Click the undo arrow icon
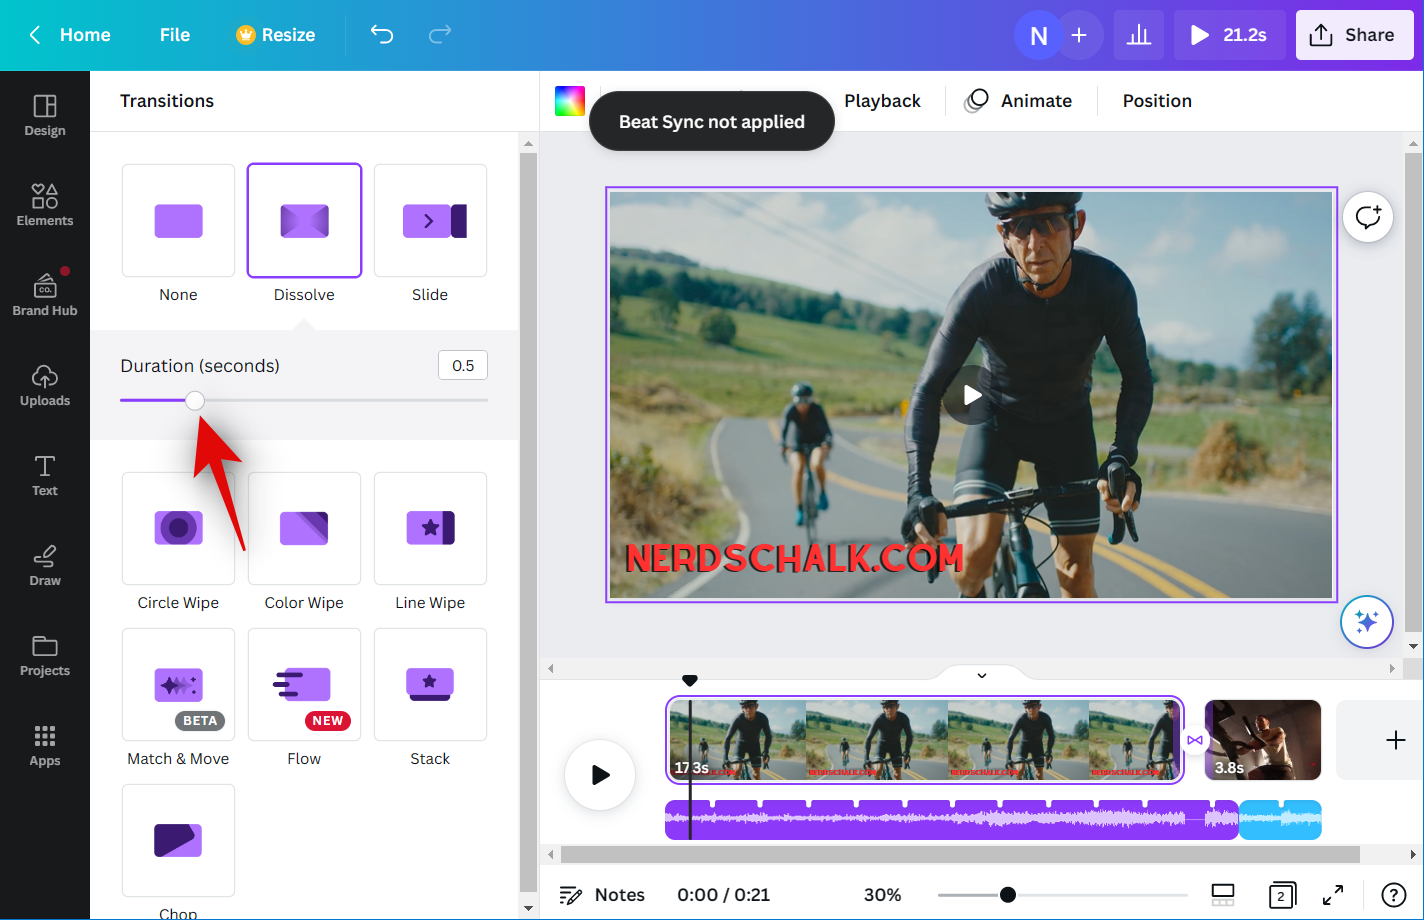 pyautogui.click(x=382, y=35)
